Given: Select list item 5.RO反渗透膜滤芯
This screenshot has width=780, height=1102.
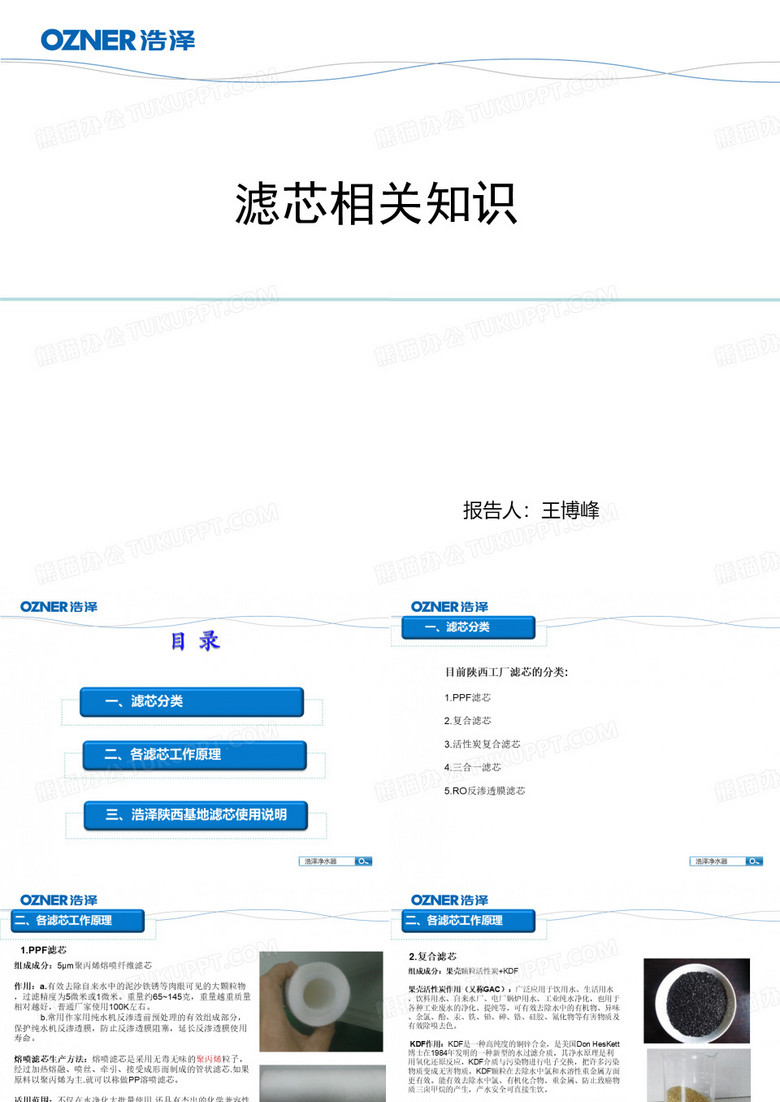Looking at the screenshot, I should coord(484,791).
